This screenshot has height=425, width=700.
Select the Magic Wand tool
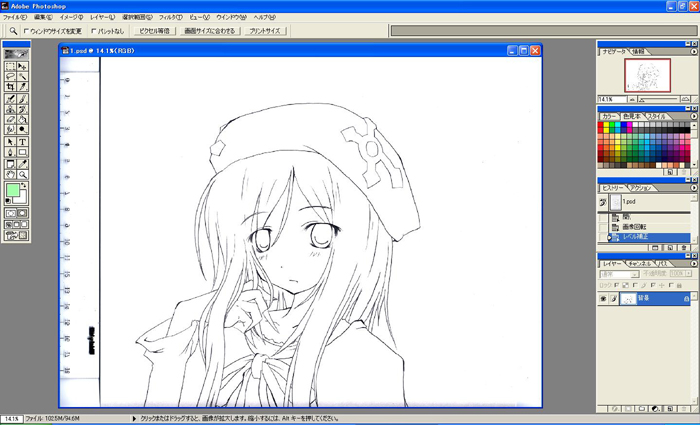pyautogui.click(x=22, y=76)
